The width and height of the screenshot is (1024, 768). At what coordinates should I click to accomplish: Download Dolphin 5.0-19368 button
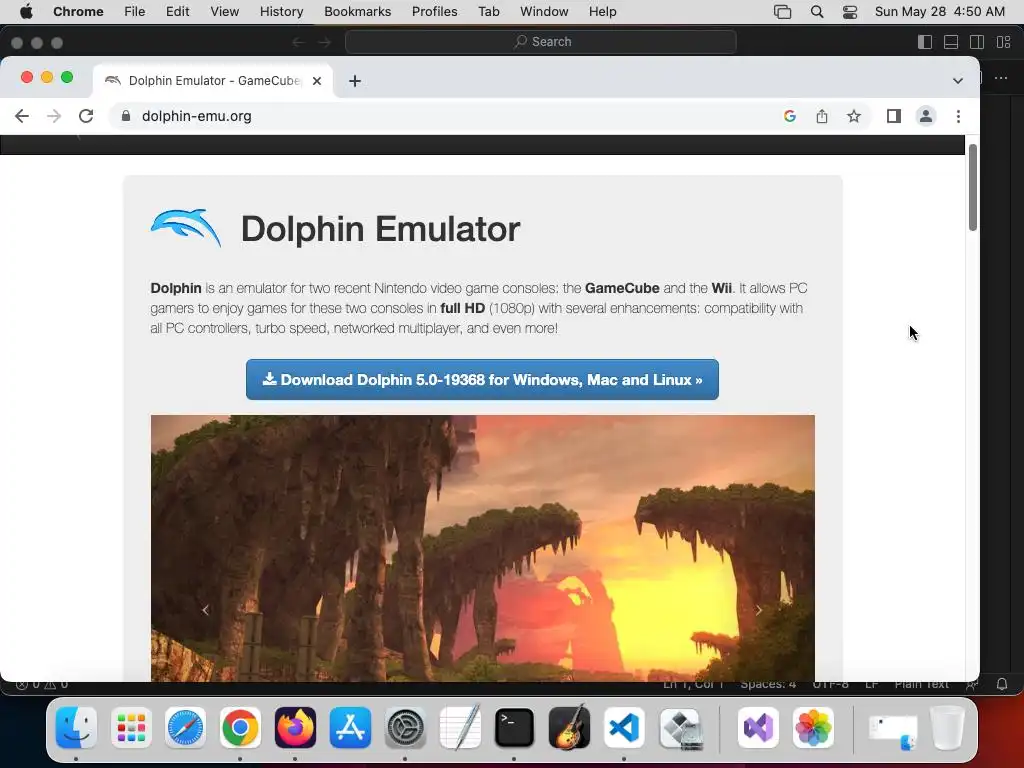tap(482, 379)
